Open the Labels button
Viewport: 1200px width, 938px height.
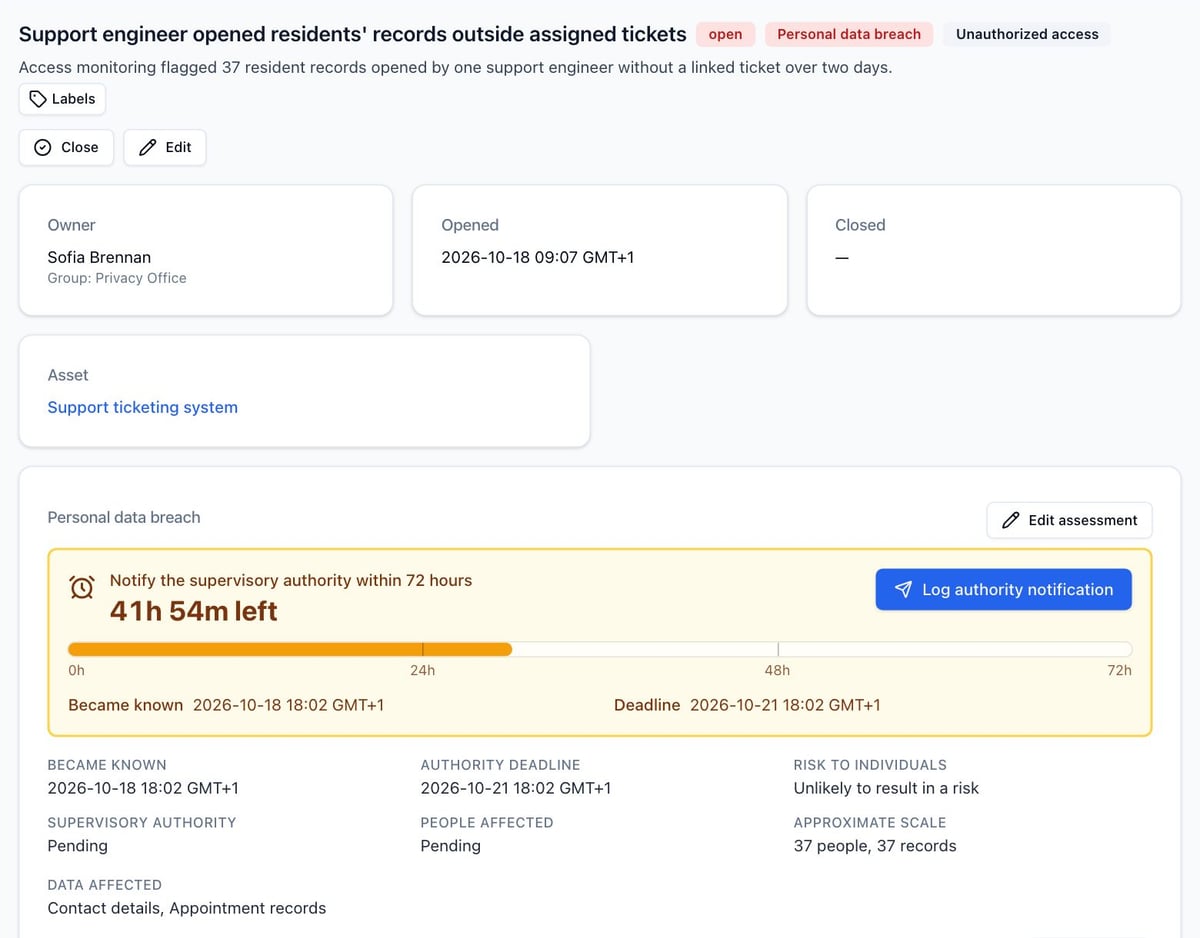(x=62, y=99)
